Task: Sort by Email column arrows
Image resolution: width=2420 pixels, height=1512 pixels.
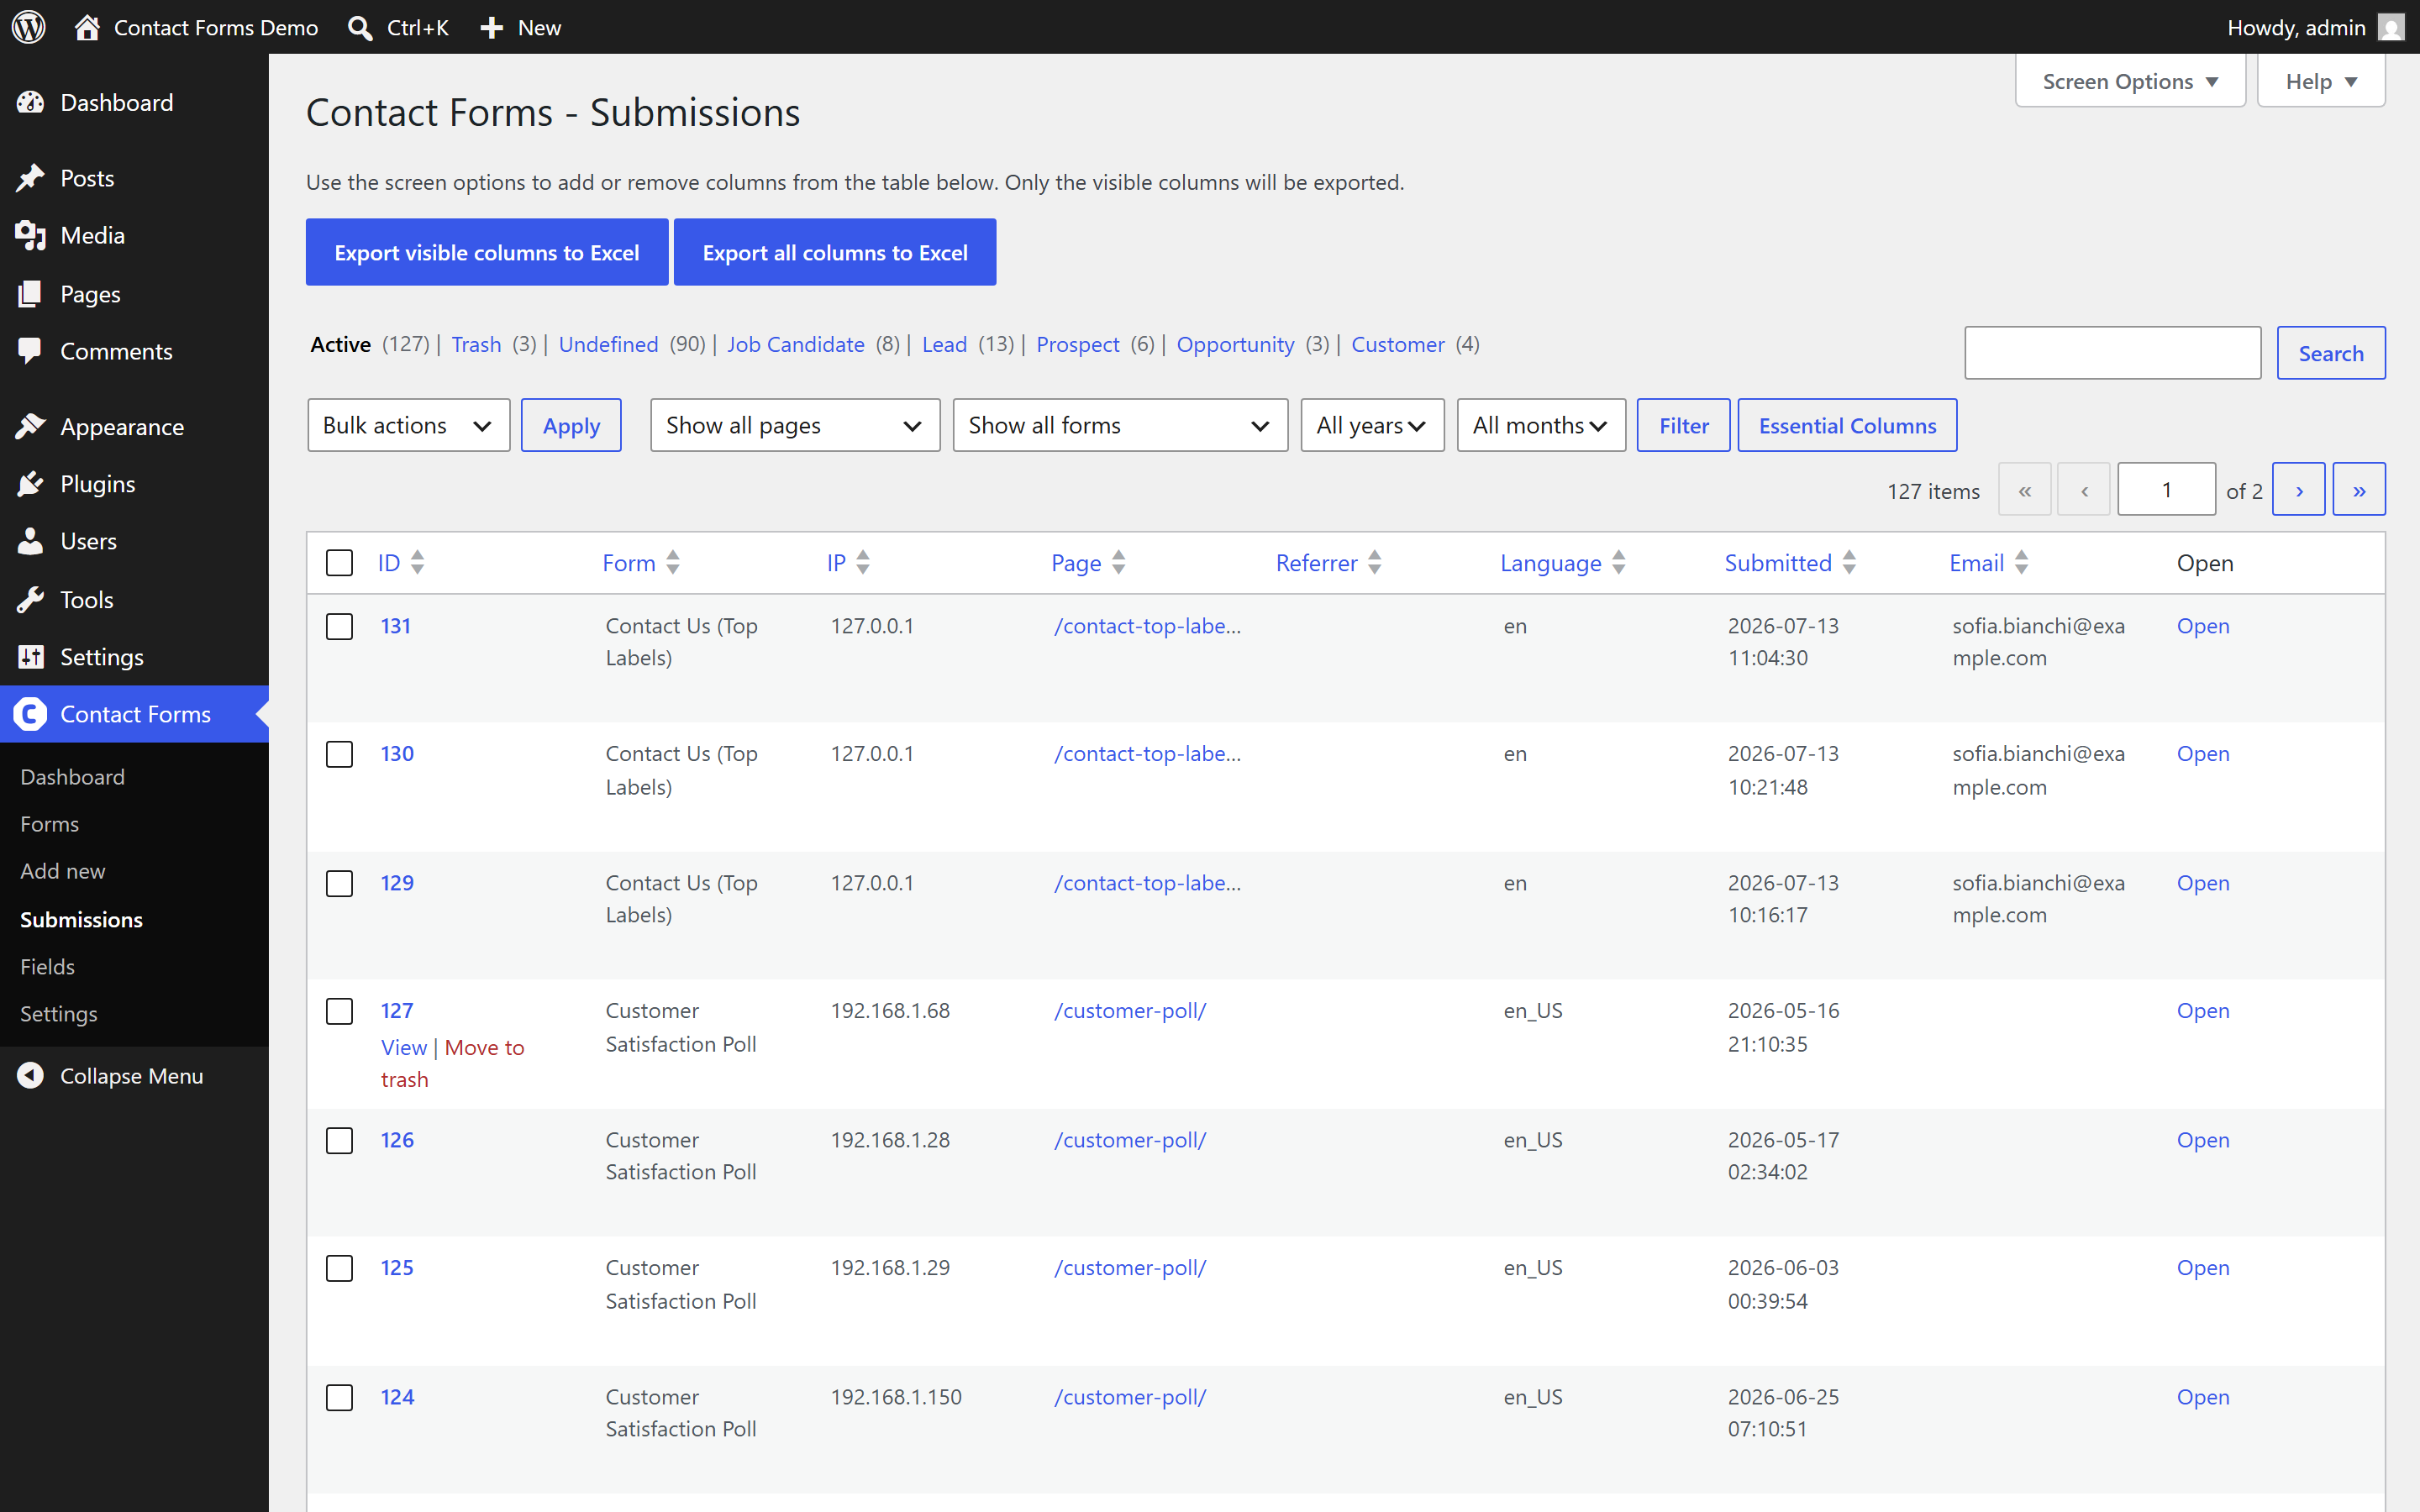Action: (x=2021, y=563)
